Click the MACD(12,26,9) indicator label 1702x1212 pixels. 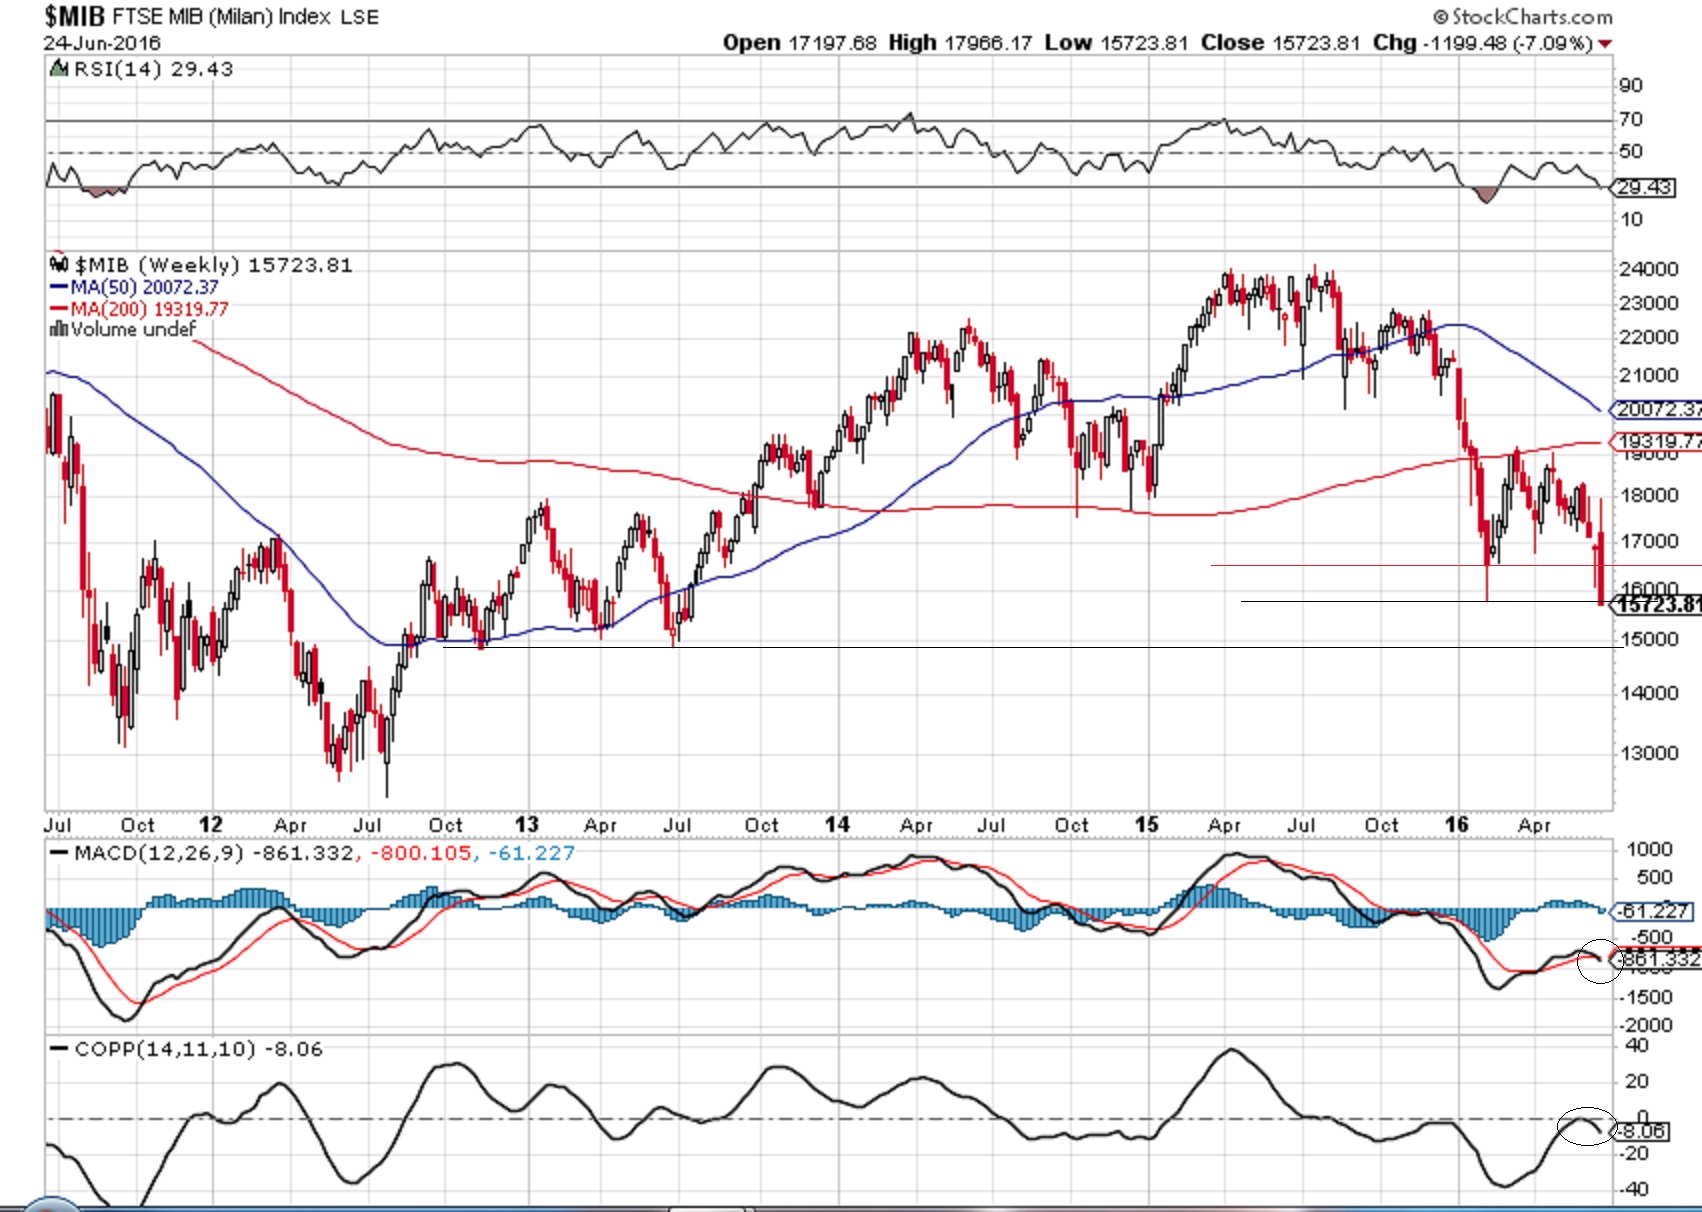[159, 853]
